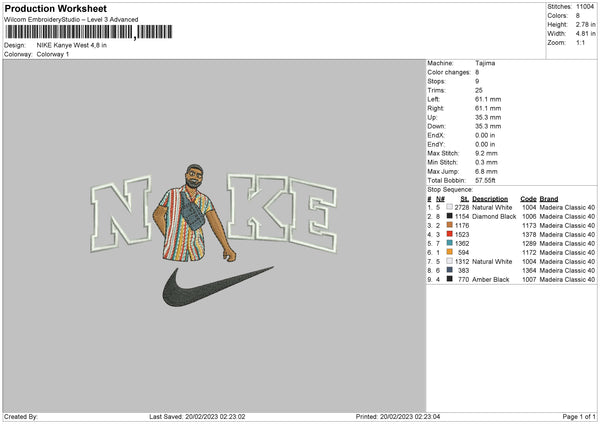The width and height of the screenshot is (600, 424).
Task: Select the 'Last Saved: 20/02/2023 02:23:02' text
Action: [x=197, y=417]
